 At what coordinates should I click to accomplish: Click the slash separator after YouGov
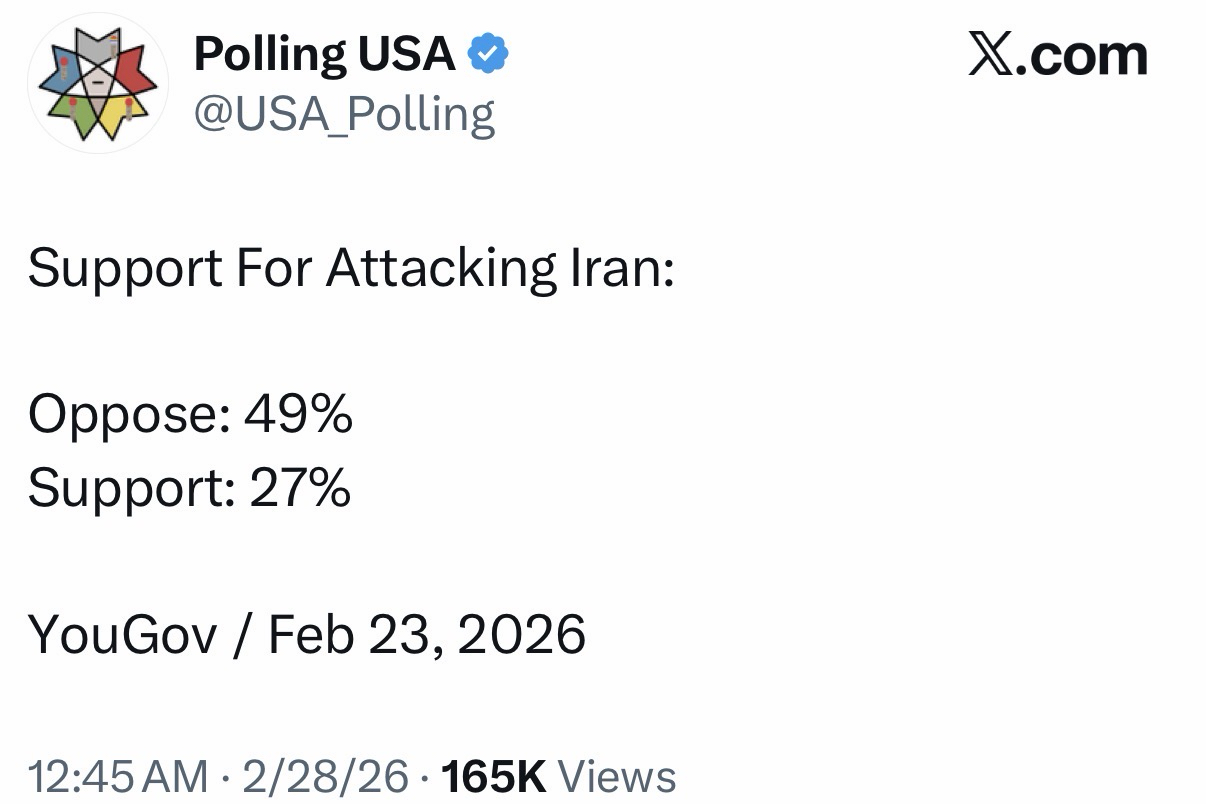(x=242, y=635)
